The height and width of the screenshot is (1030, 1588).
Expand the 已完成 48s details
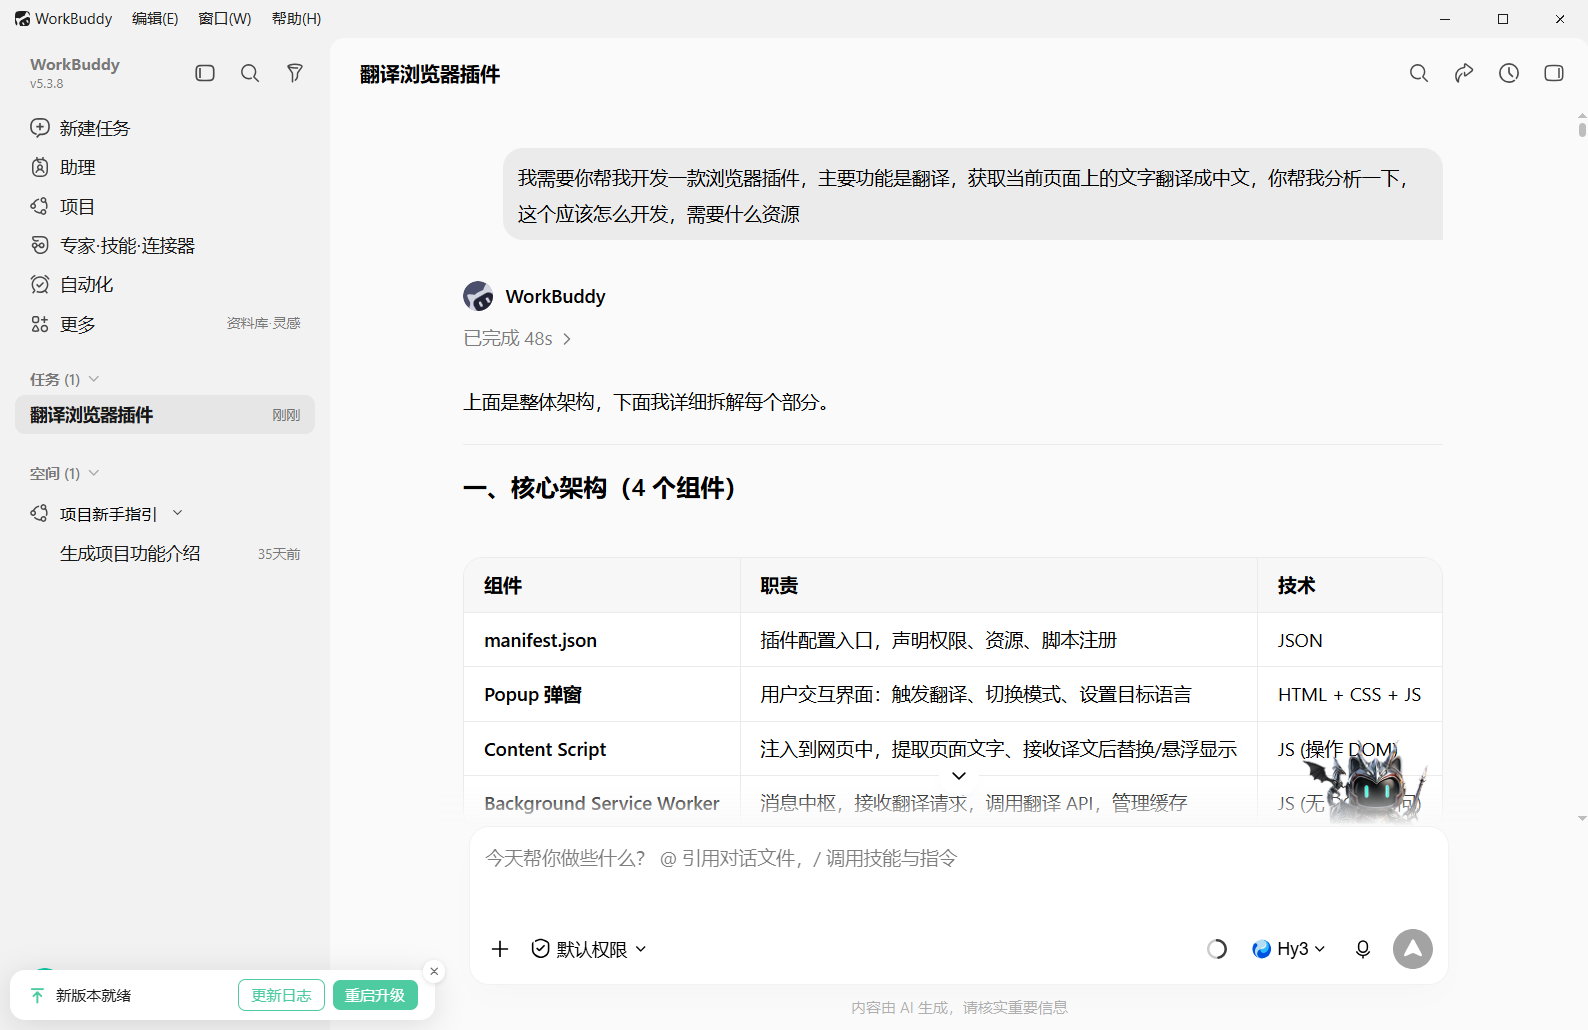(x=518, y=339)
